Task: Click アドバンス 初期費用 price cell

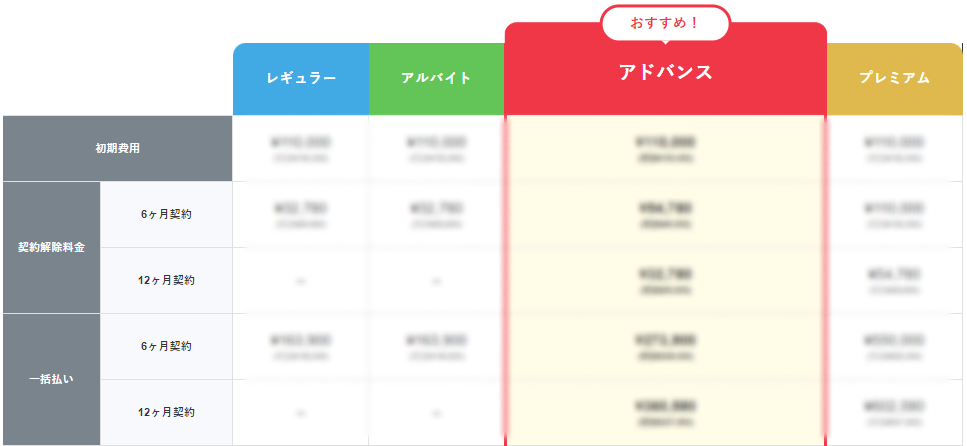Action: pyautogui.click(x=665, y=149)
